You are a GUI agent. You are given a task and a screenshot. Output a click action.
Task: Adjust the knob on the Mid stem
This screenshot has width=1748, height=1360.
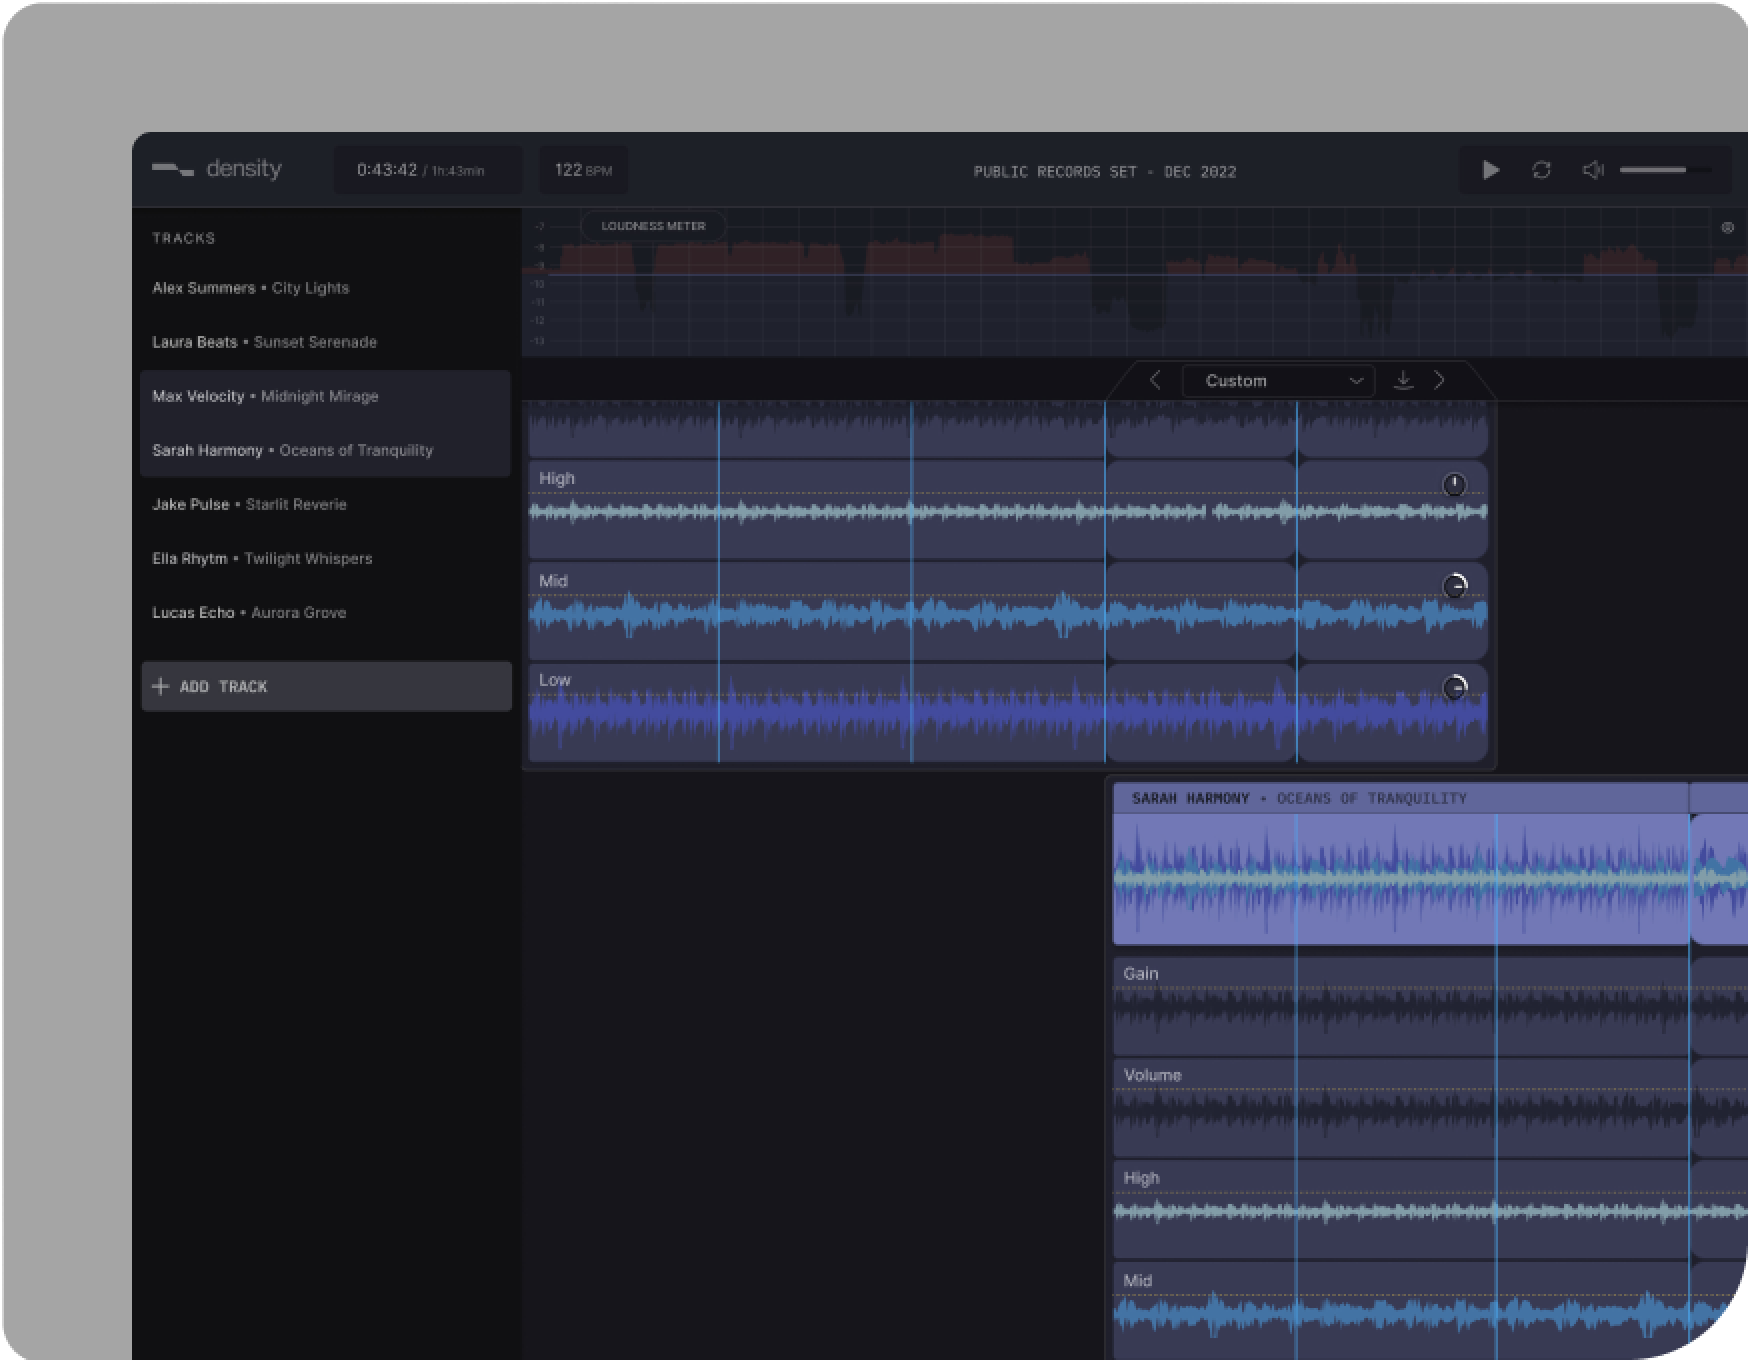point(1455,587)
